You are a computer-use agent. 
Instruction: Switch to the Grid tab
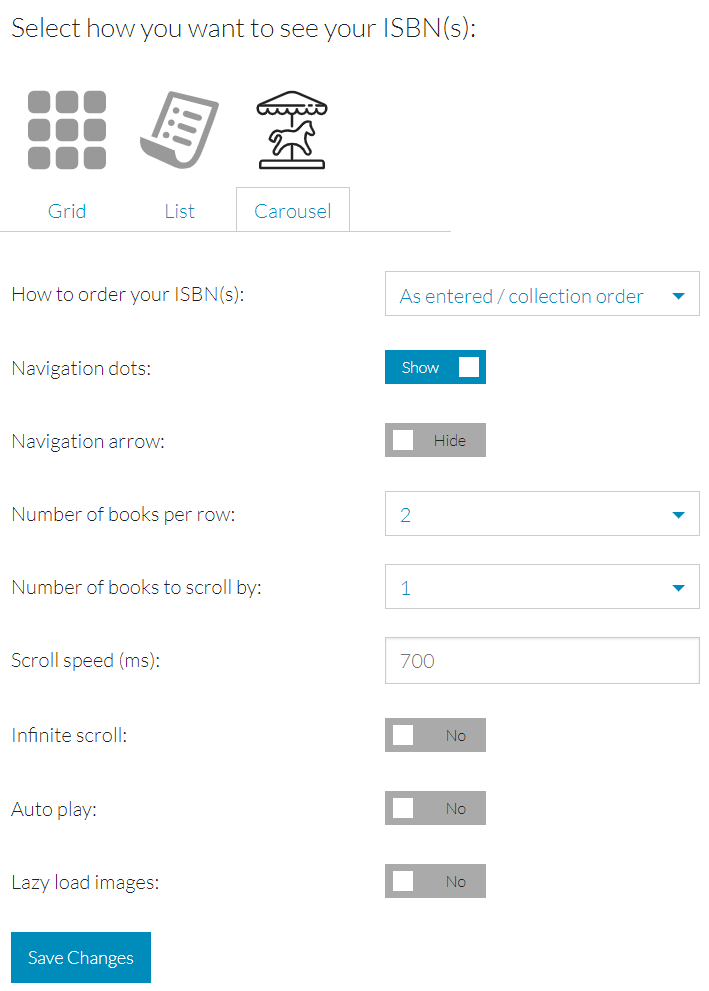pos(67,211)
